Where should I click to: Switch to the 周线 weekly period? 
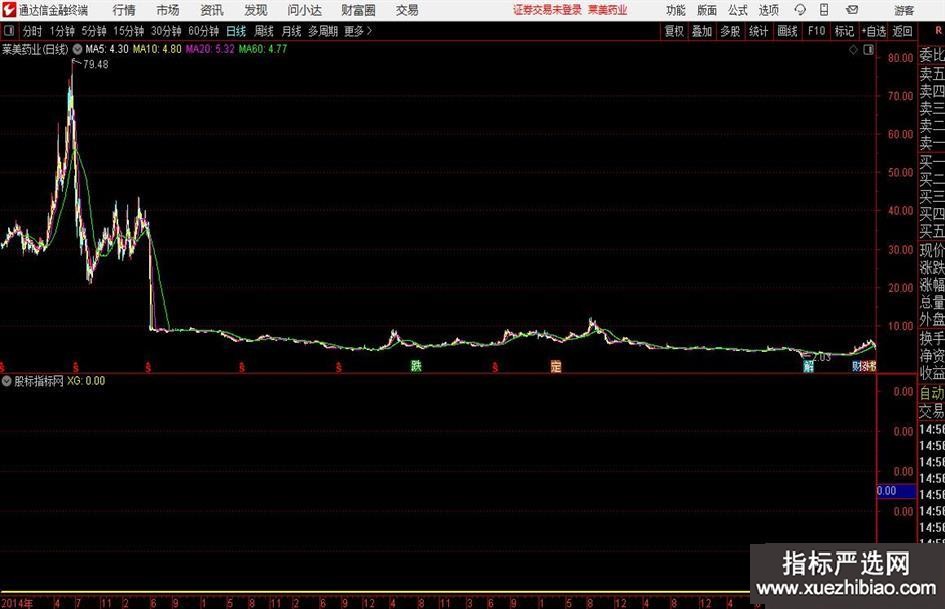pos(264,31)
